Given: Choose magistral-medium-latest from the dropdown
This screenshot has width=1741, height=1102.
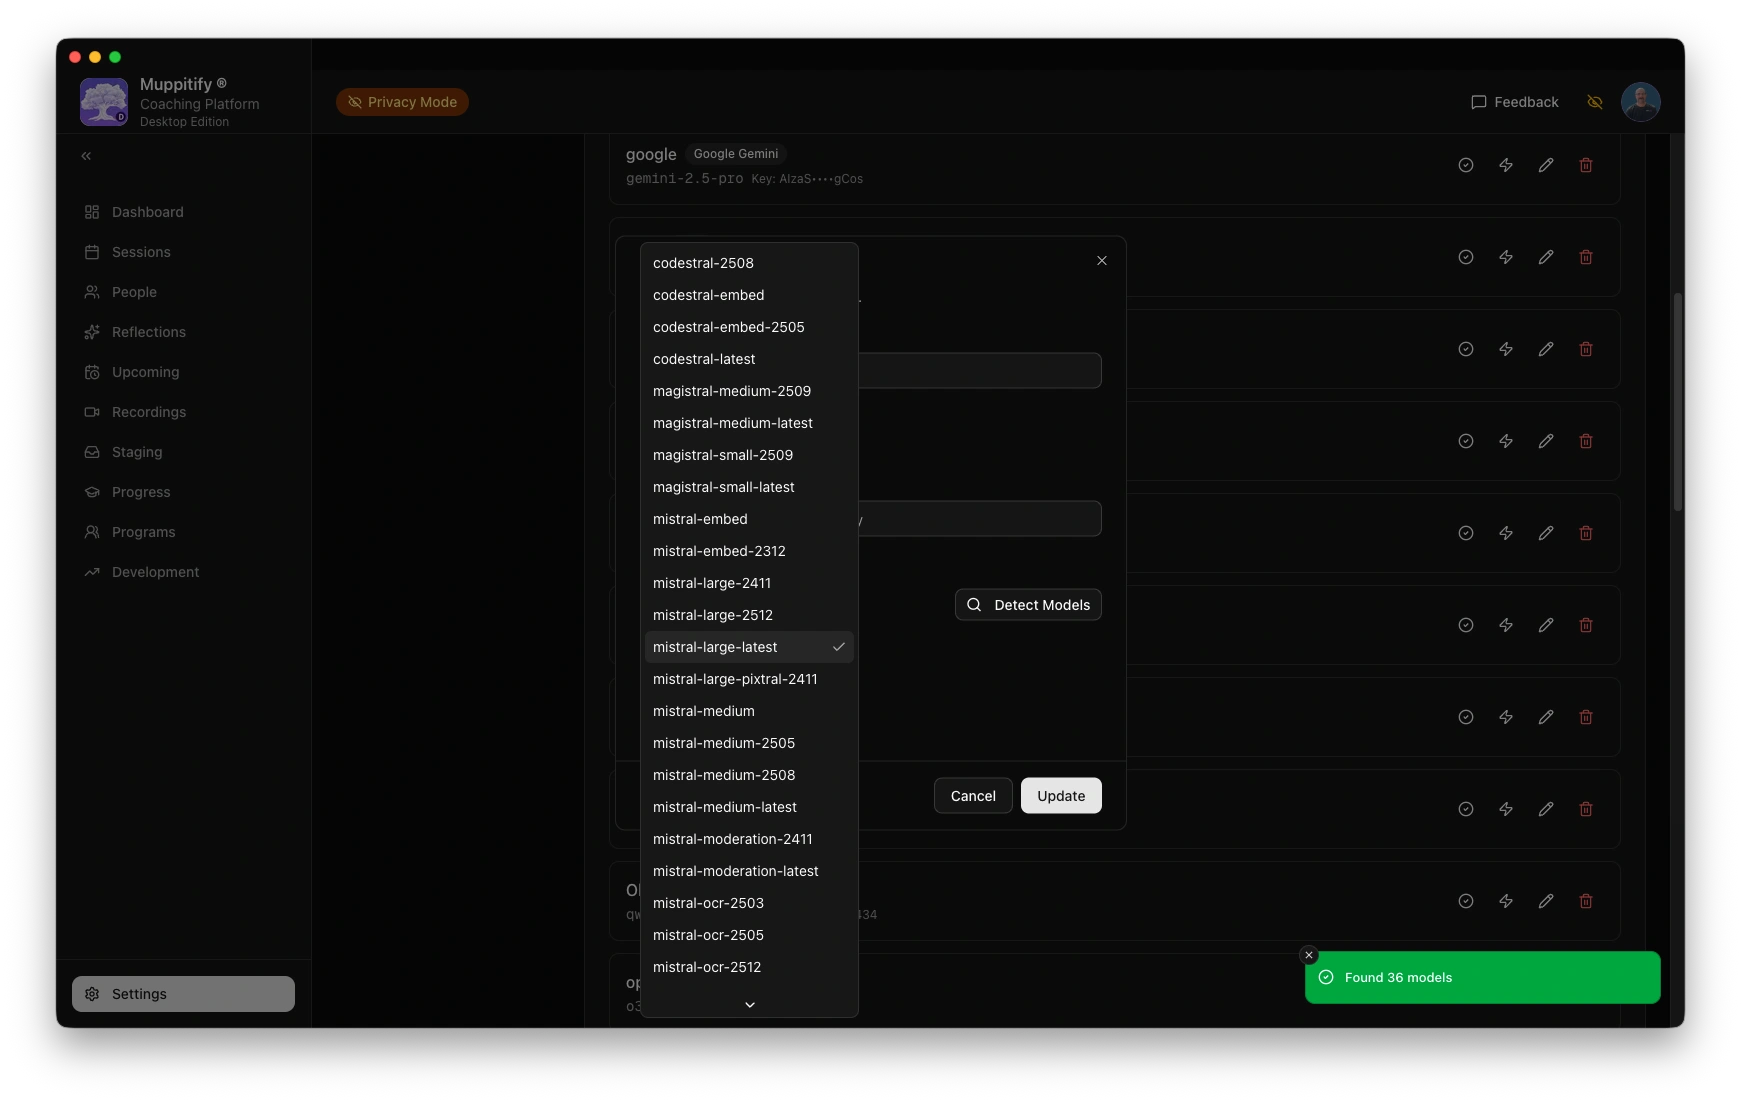Looking at the screenshot, I should click(732, 423).
